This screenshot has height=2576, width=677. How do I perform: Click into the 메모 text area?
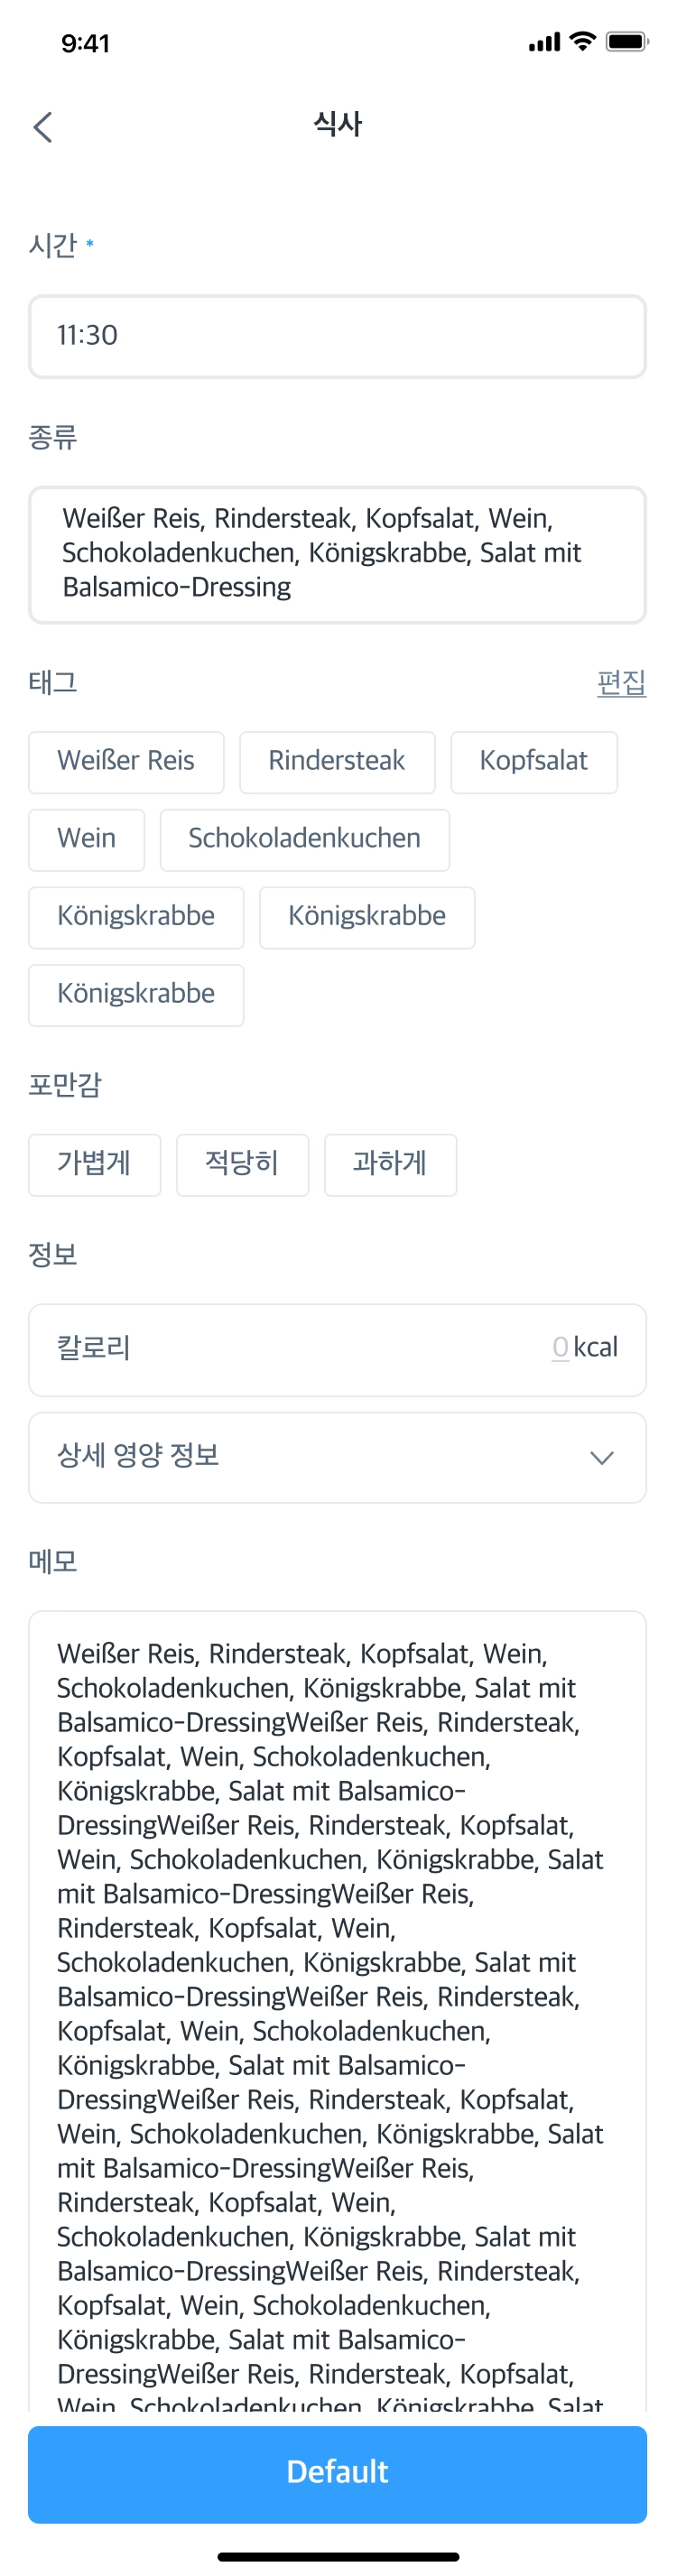point(337,2000)
